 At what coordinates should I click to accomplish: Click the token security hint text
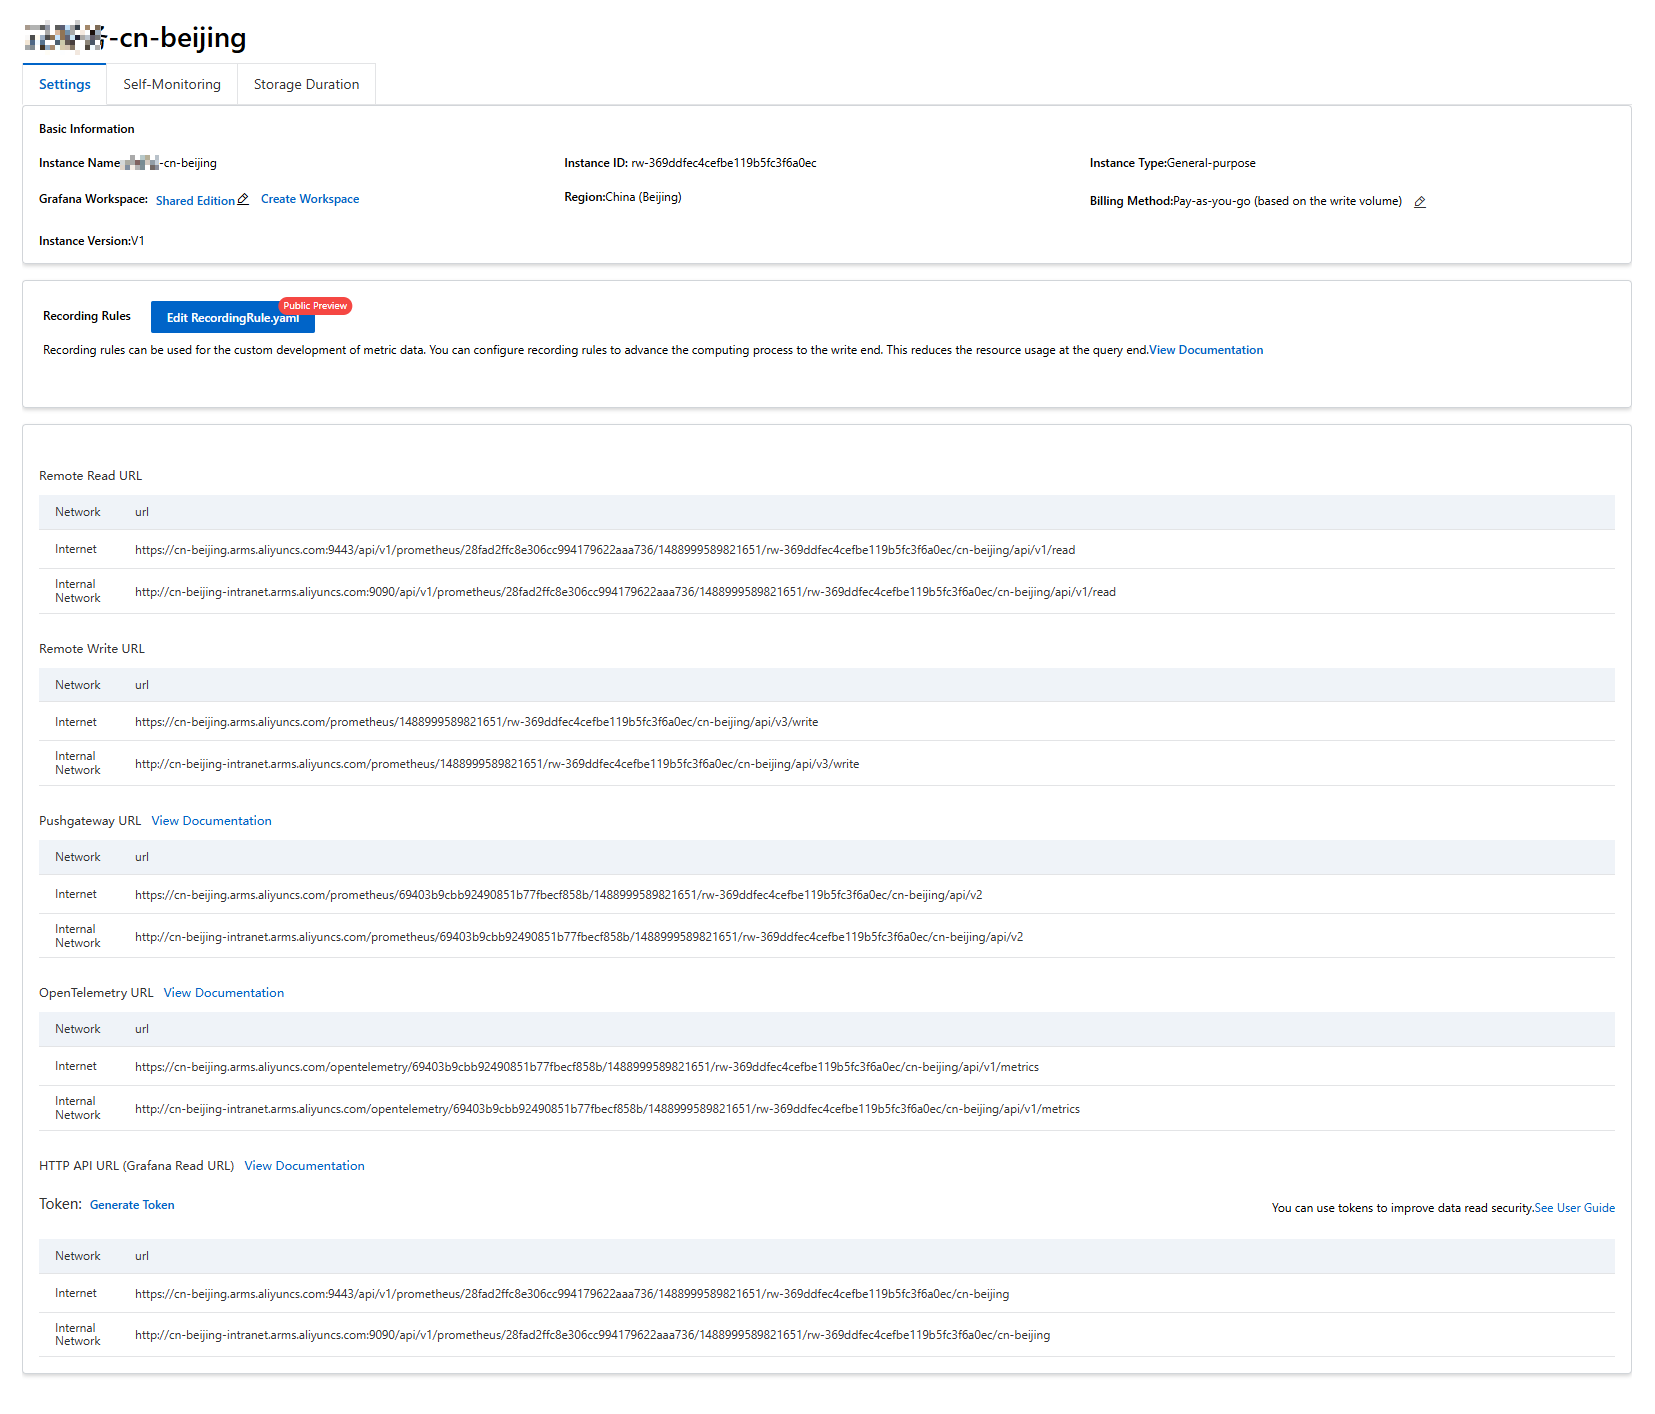pos(1403,1208)
